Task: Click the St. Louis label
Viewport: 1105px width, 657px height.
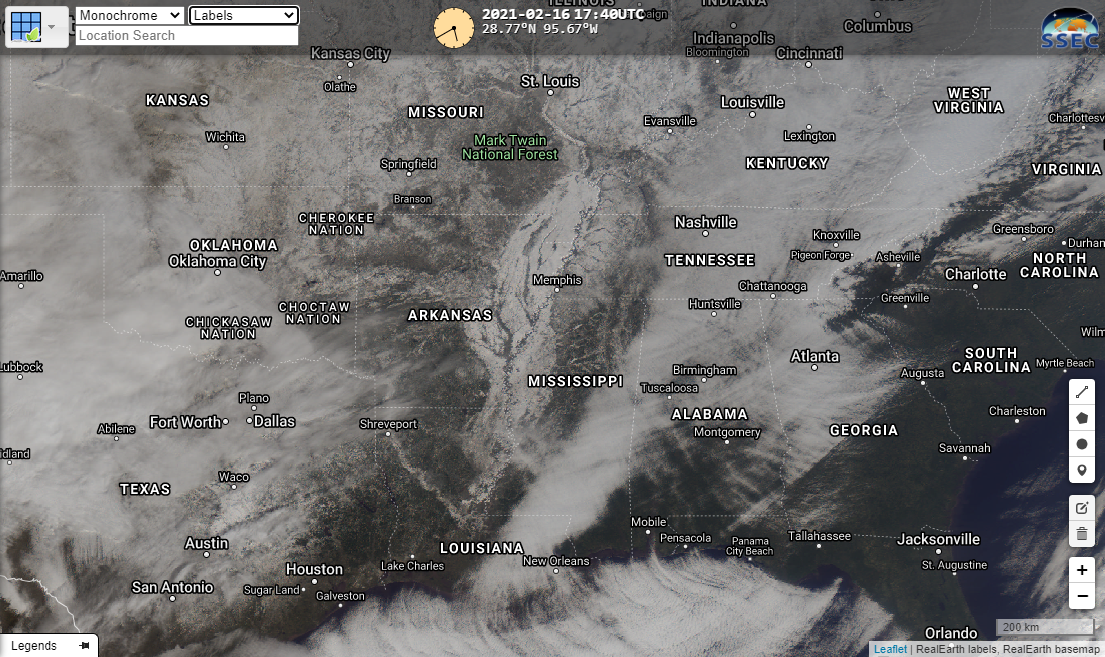Action: click(x=550, y=82)
